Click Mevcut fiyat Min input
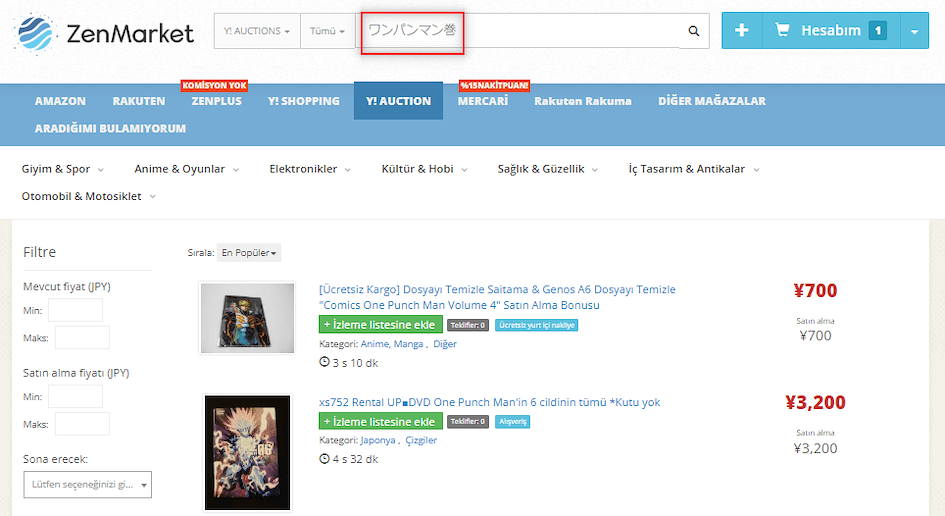The width and height of the screenshot is (945, 516). [75, 310]
